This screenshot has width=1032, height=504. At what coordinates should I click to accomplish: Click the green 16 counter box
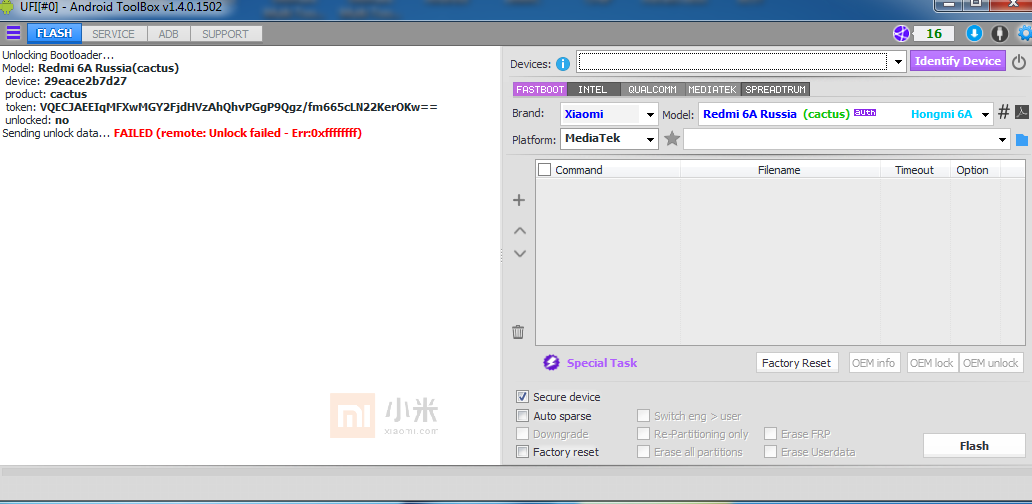click(x=934, y=34)
